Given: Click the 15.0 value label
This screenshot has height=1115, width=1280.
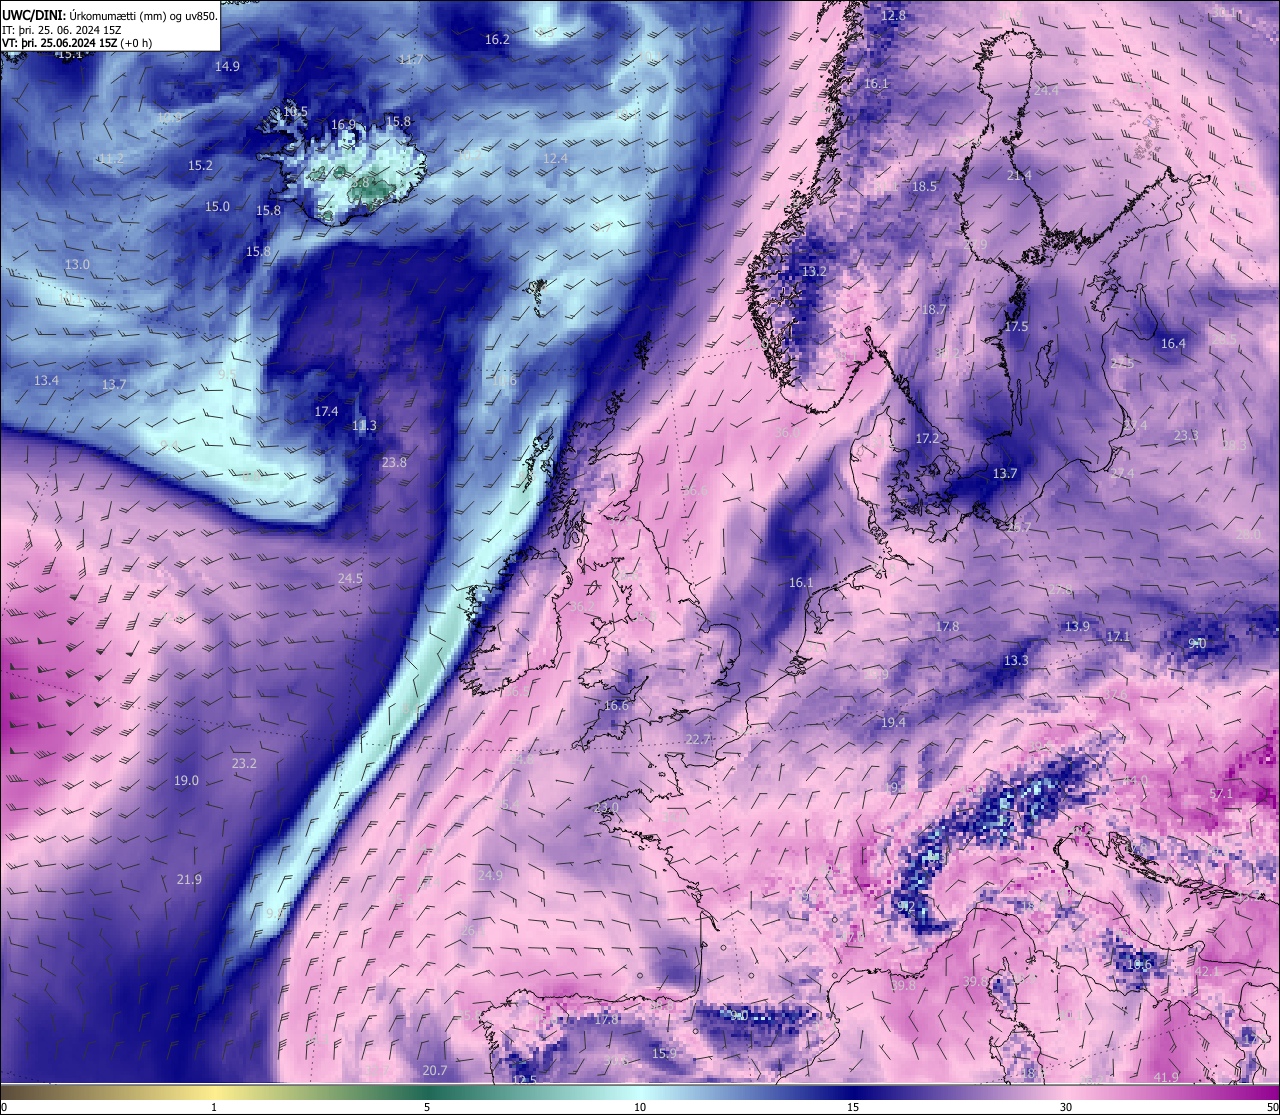Looking at the screenshot, I should click(217, 207).
